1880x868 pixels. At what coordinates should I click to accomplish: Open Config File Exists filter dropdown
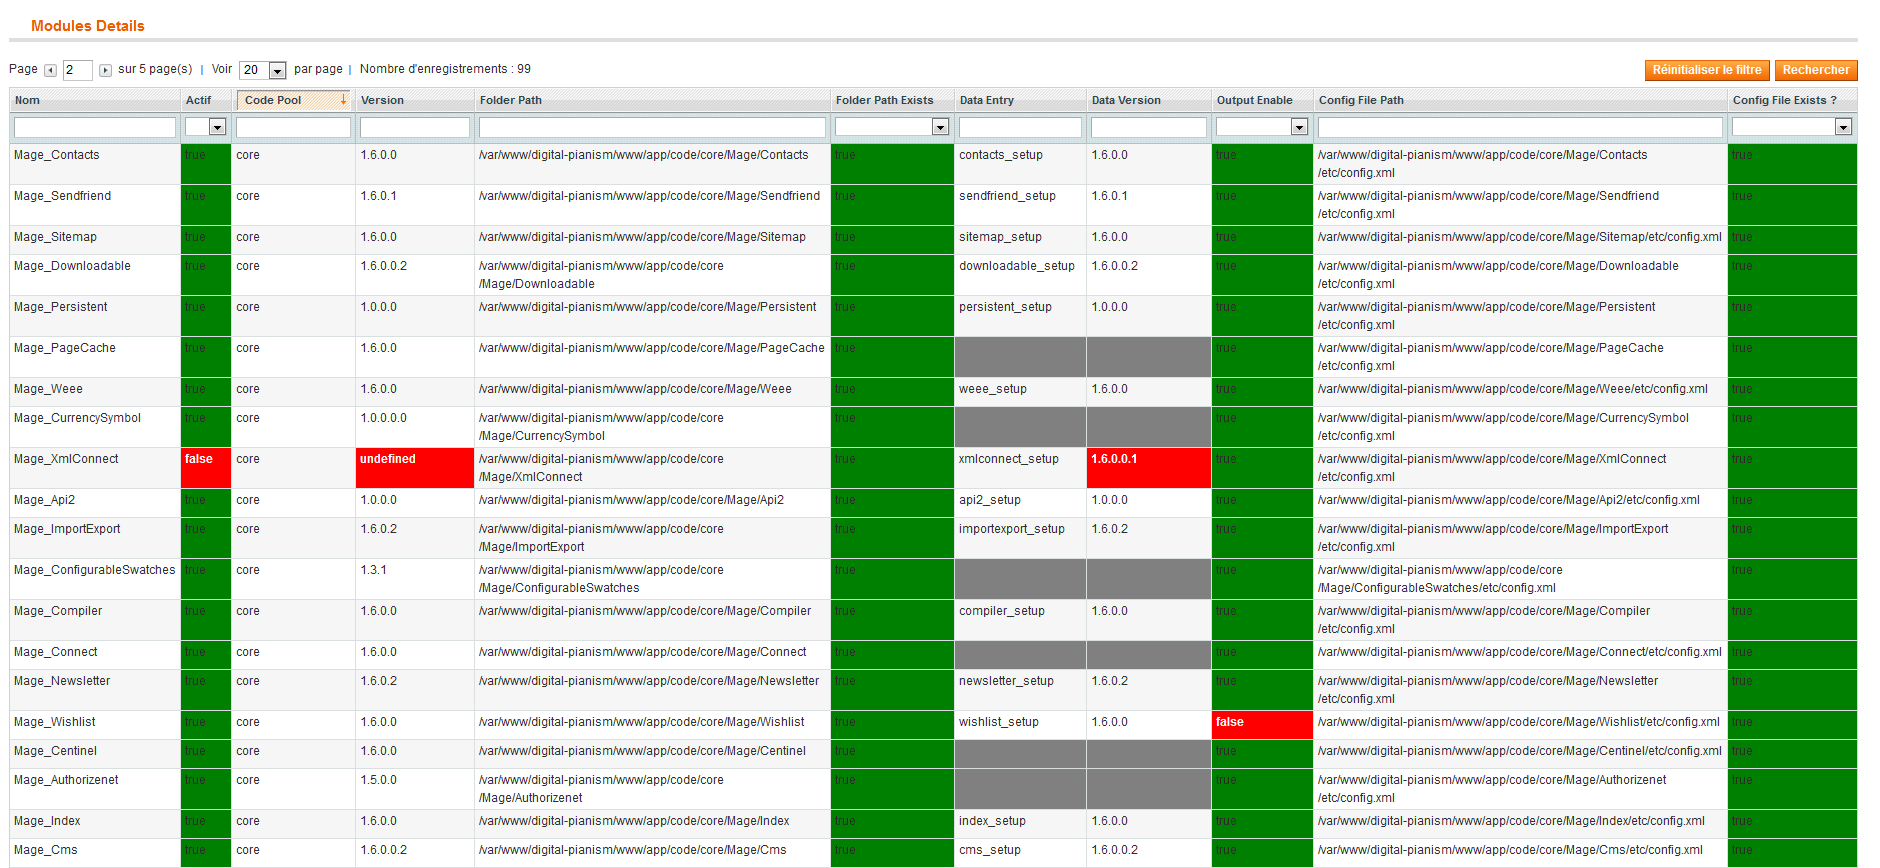[1792, 127]
